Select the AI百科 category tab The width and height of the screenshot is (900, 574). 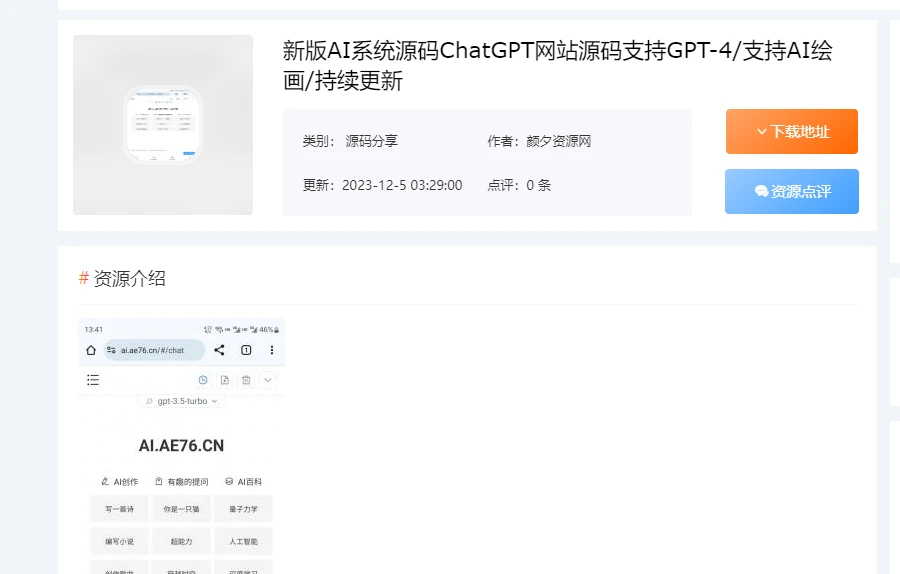point(243,481)
